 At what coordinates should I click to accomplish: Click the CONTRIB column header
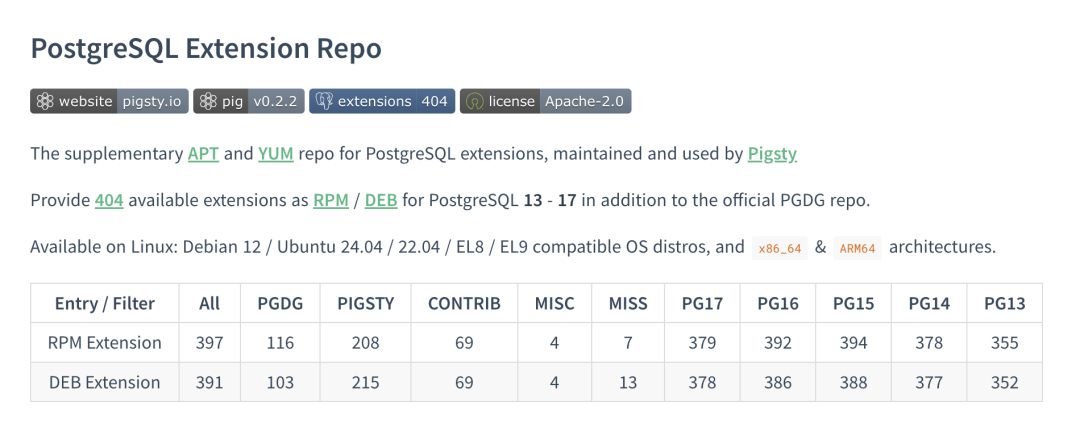pos(464,303)
